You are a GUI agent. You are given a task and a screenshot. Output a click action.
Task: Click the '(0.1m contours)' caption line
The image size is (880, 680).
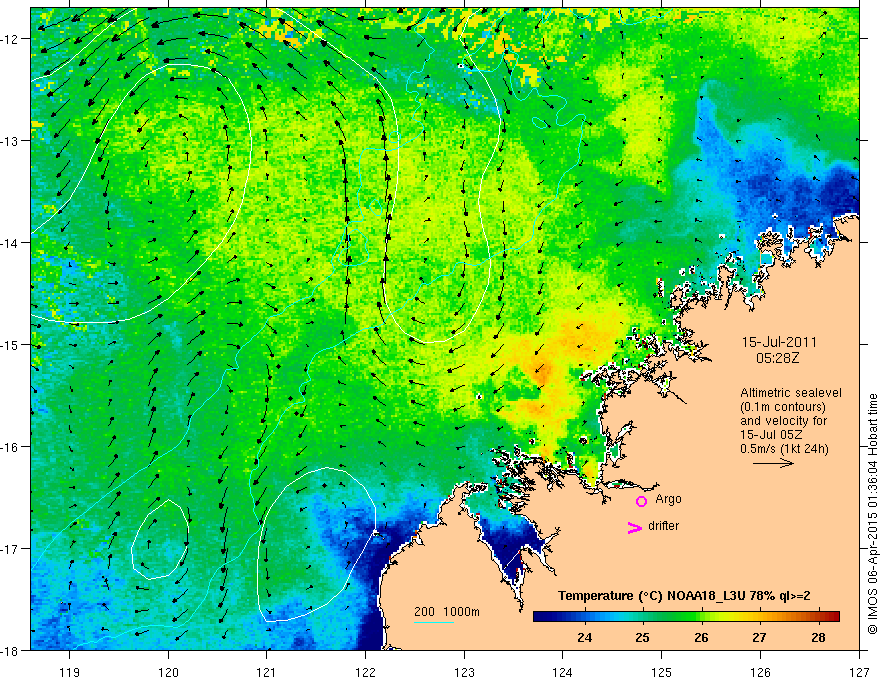tap(783, 407)
